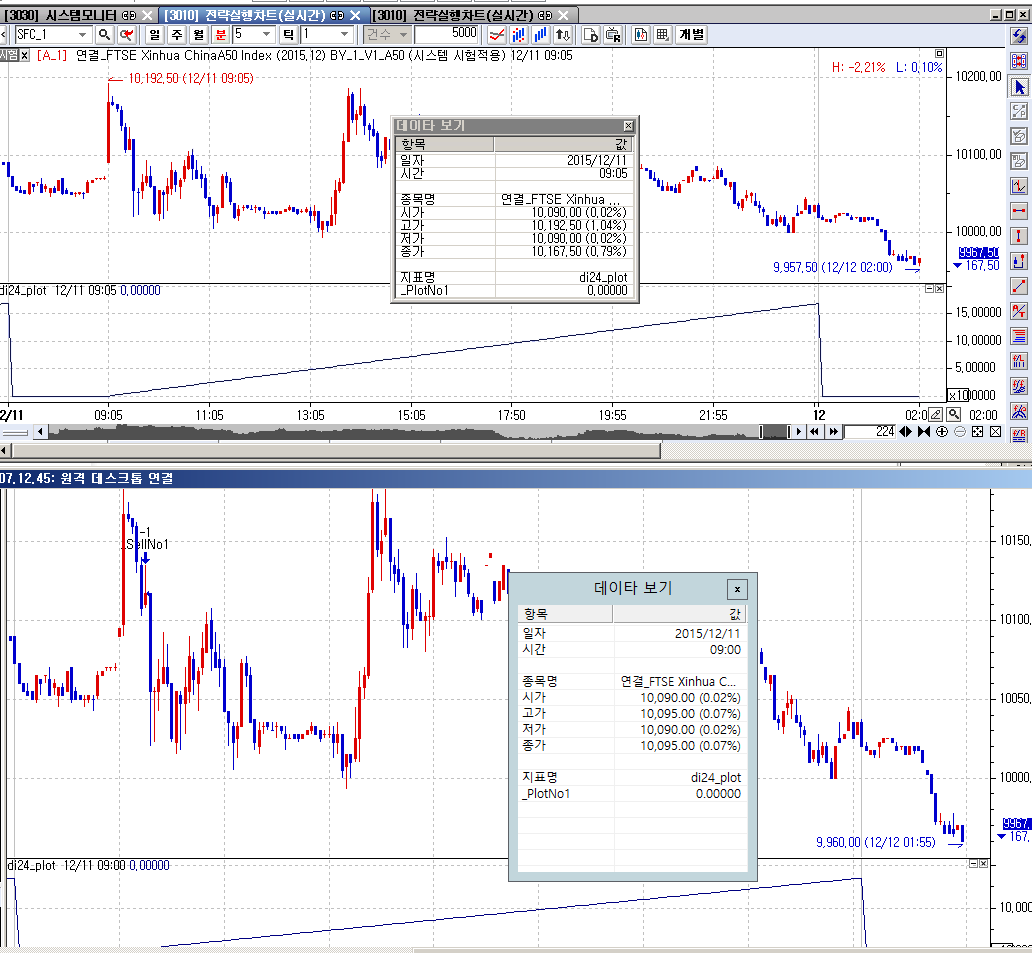This screenshot has height=953, width=1032.
Task: Click the 개별 button in the toolbar
Action: point(692,35)
